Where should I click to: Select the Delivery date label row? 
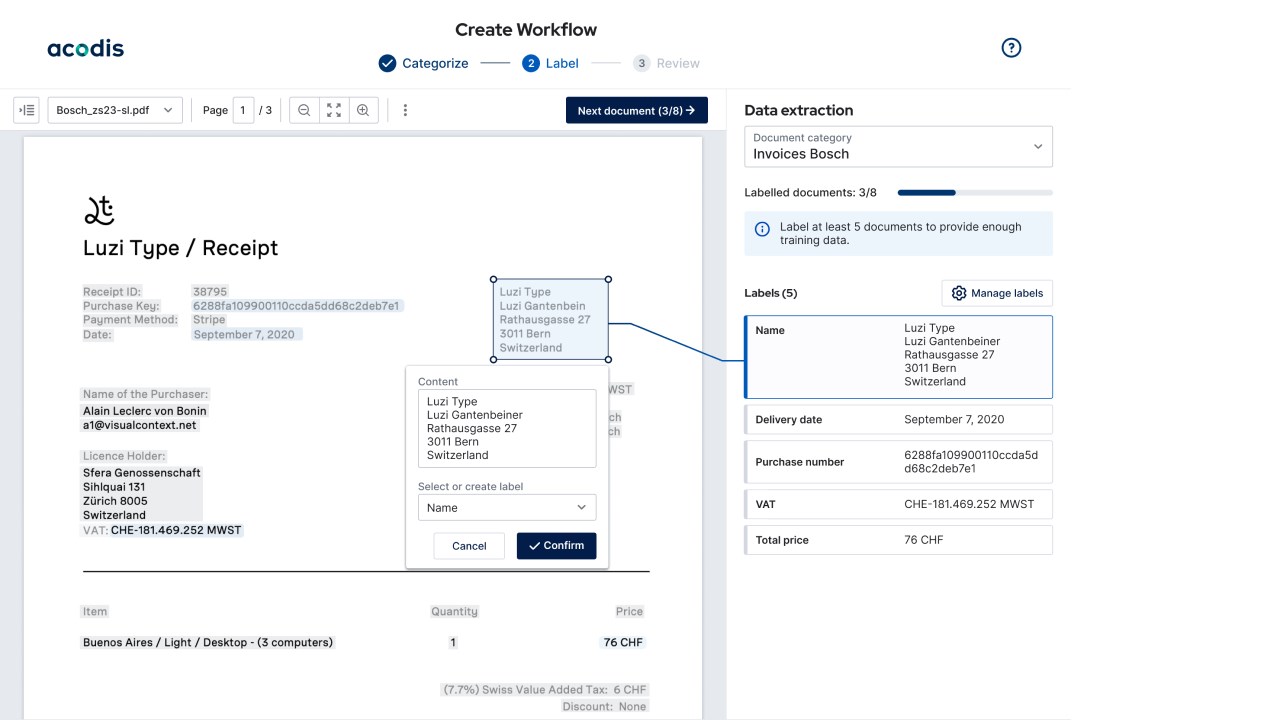[898, 419]
